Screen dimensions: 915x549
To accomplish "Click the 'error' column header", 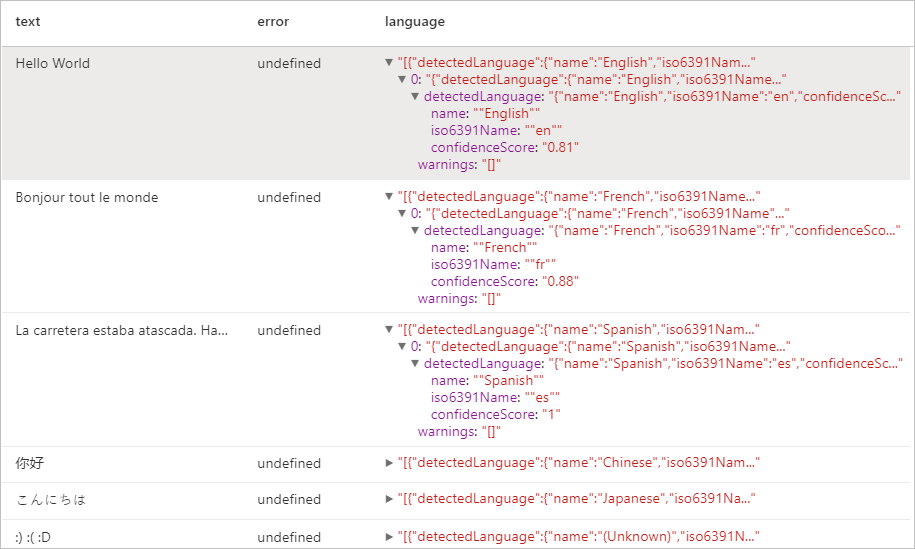I will [273, 21].
